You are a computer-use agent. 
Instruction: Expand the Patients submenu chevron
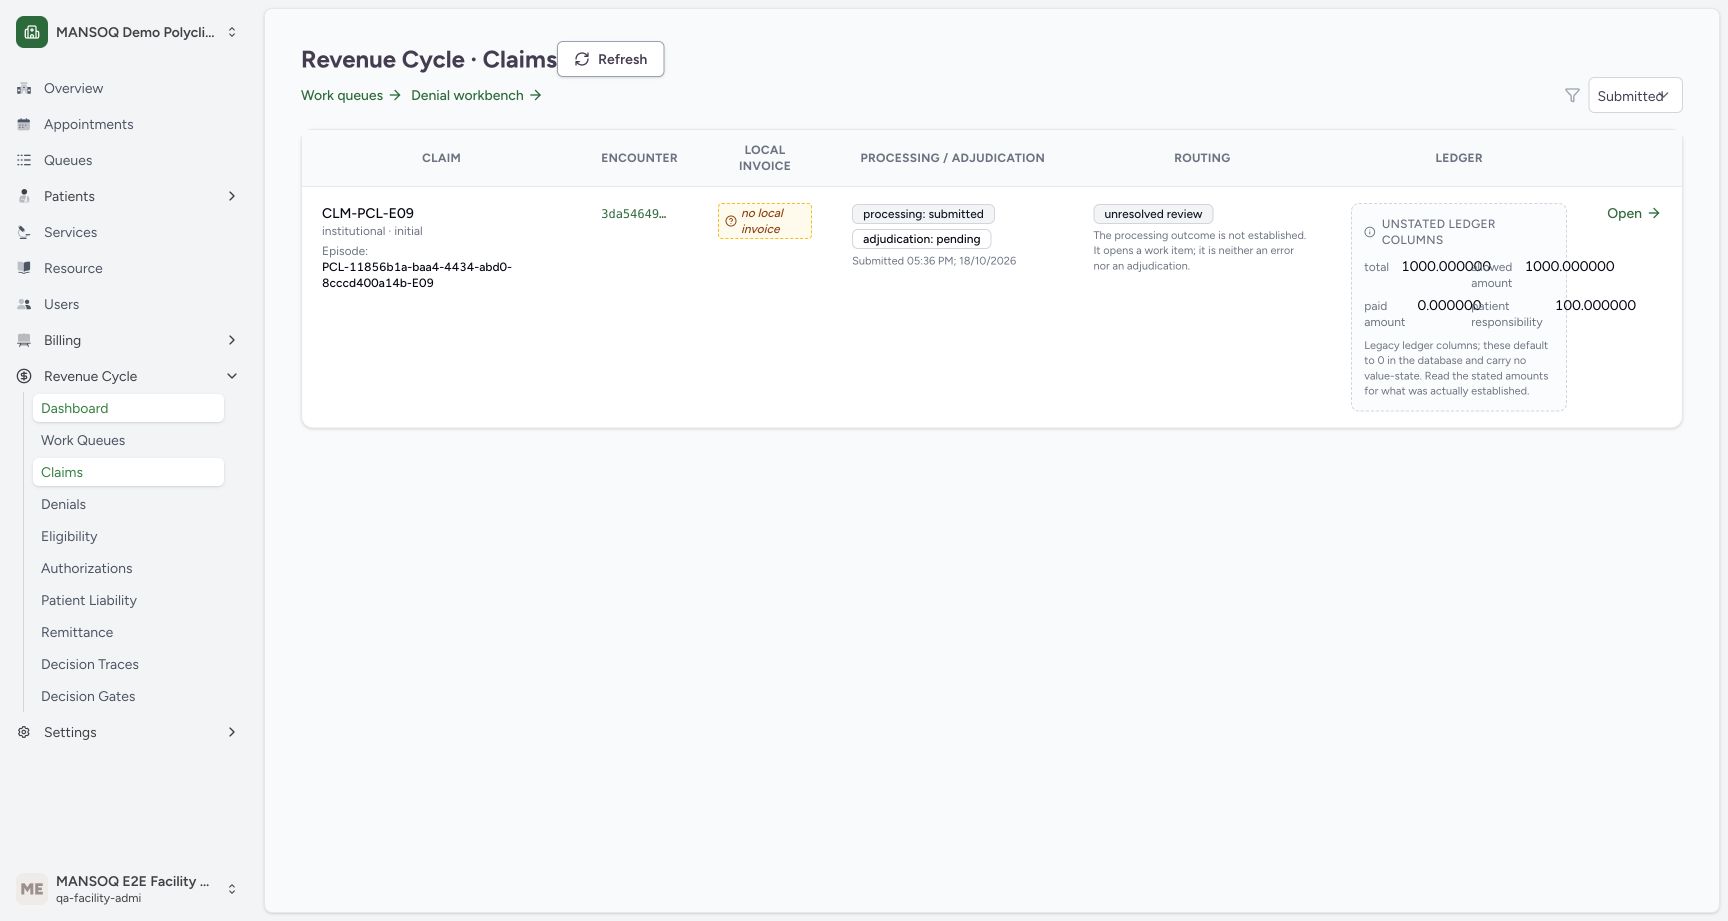coord(232,196)
